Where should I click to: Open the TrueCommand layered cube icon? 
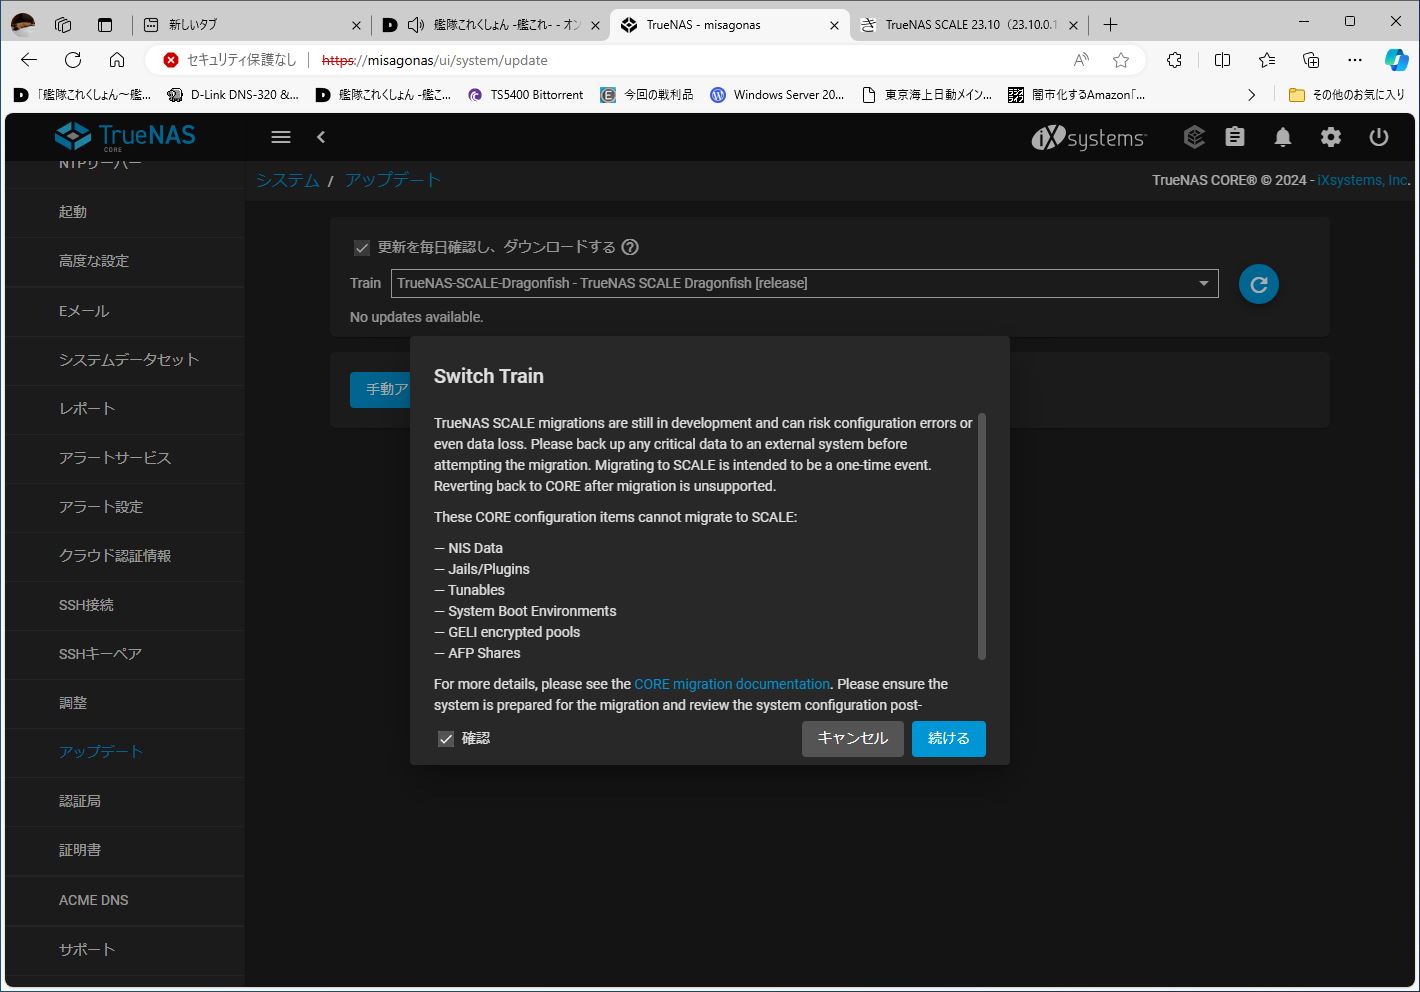click(x=1194, y=137)
